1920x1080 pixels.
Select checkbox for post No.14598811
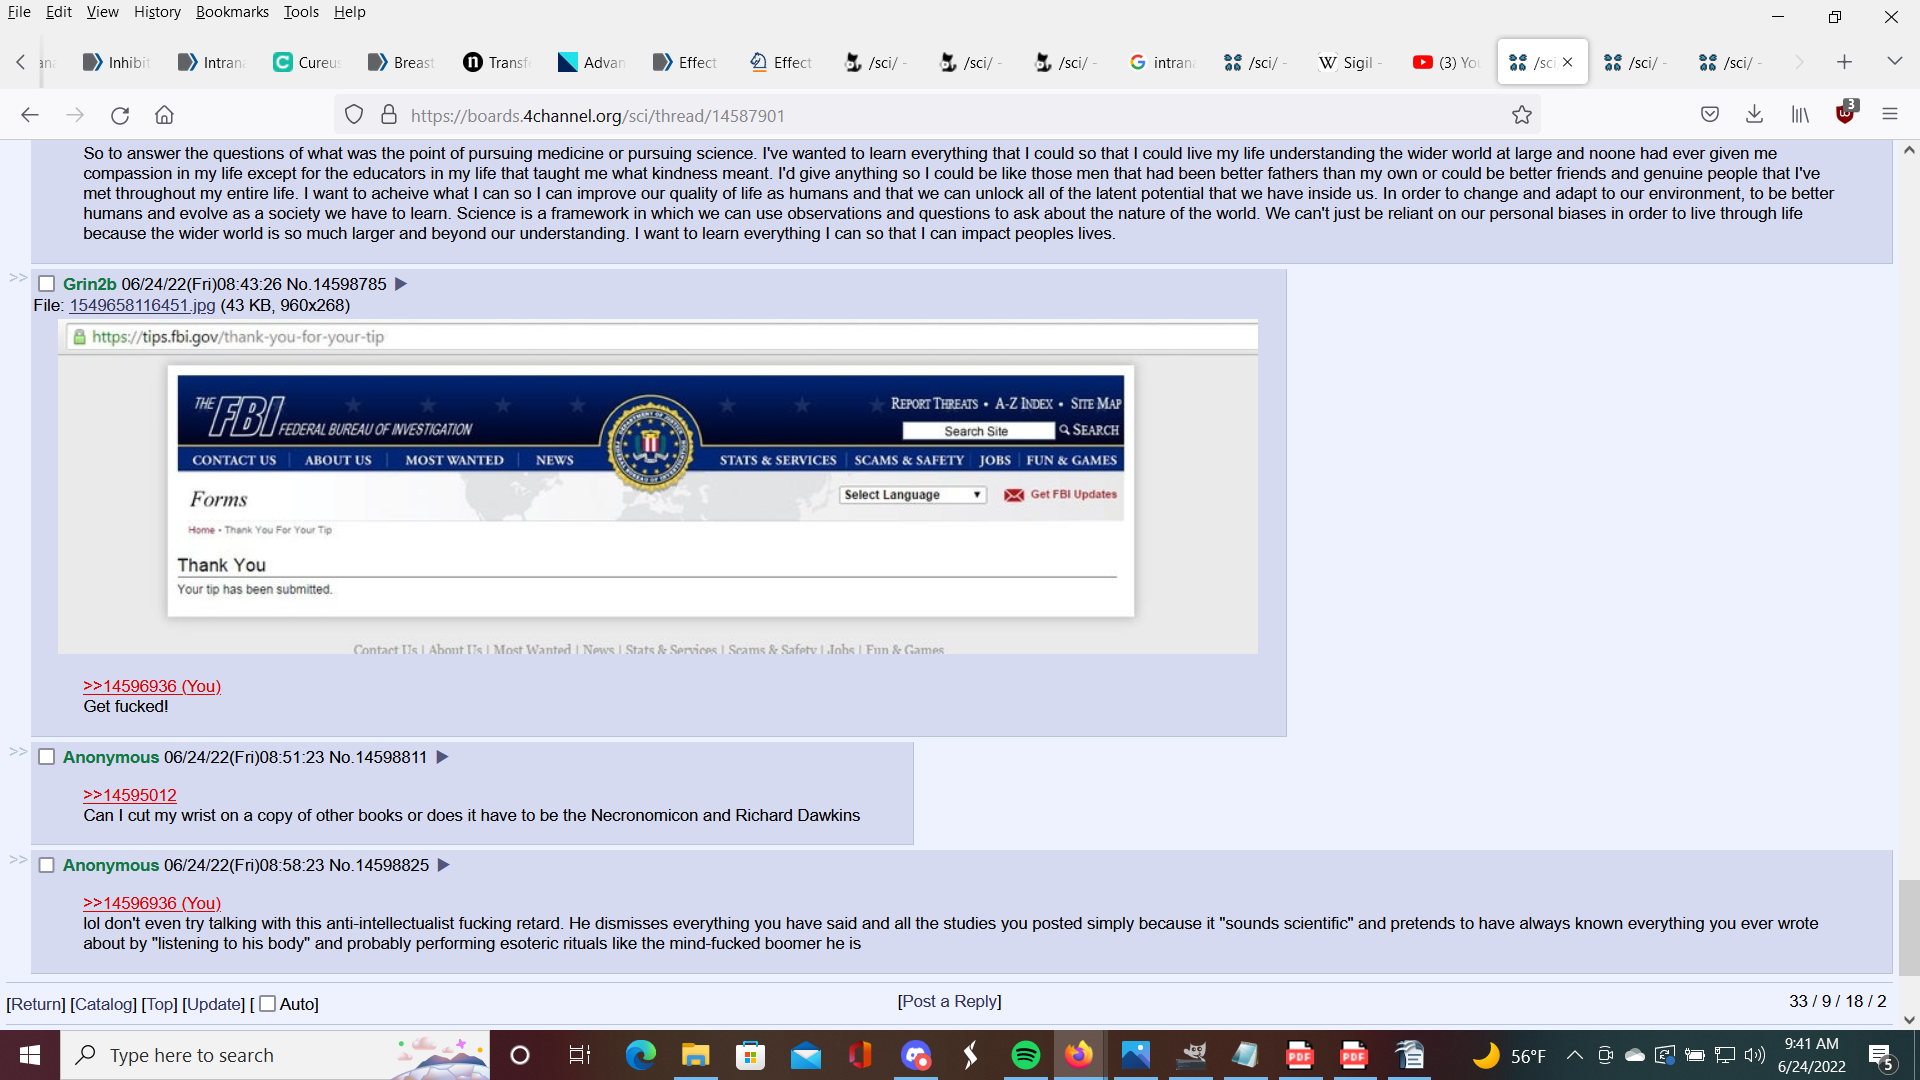[x=46, y=757]
